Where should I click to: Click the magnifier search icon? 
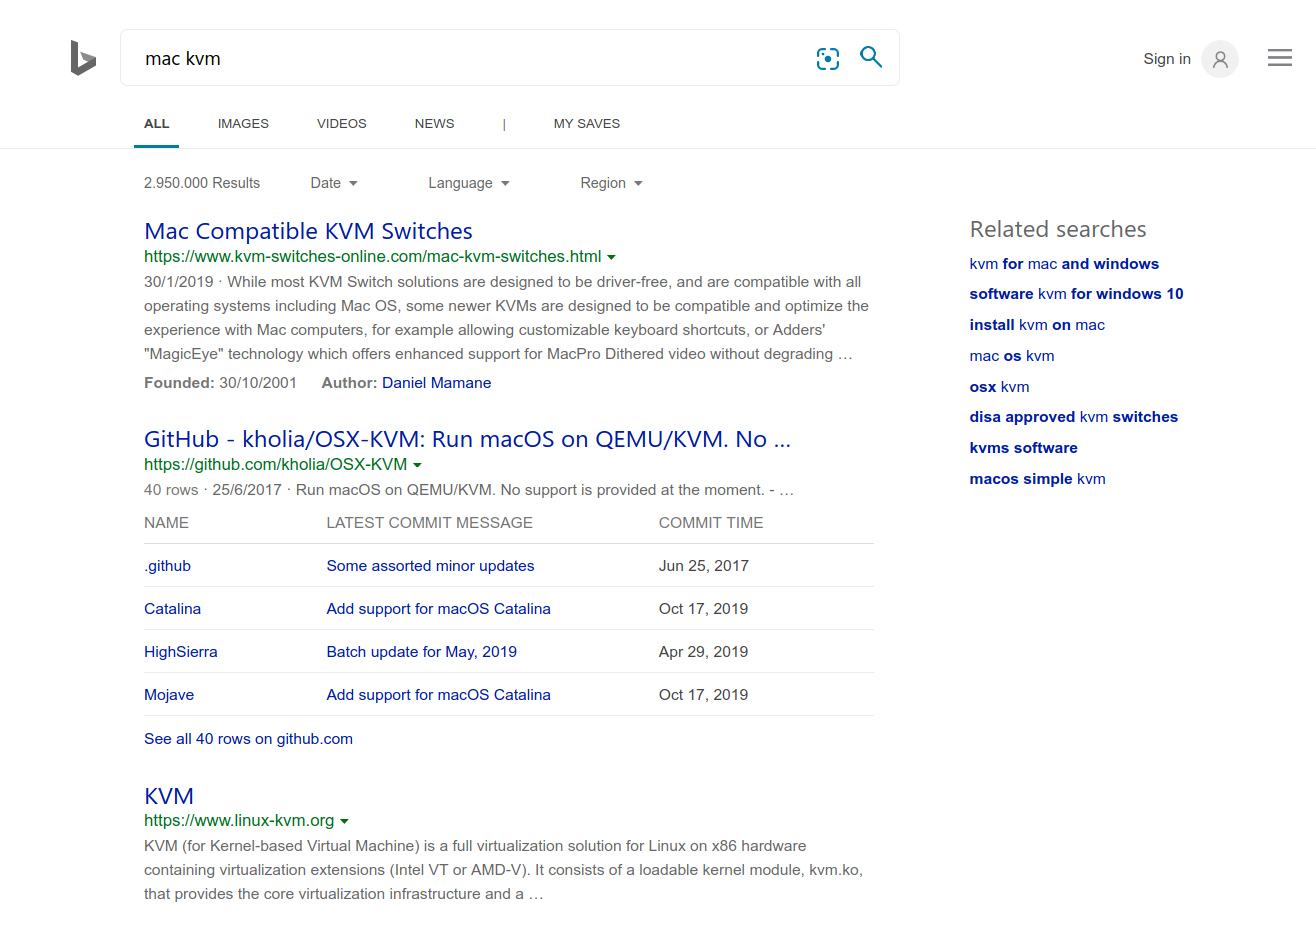[871, 57]
